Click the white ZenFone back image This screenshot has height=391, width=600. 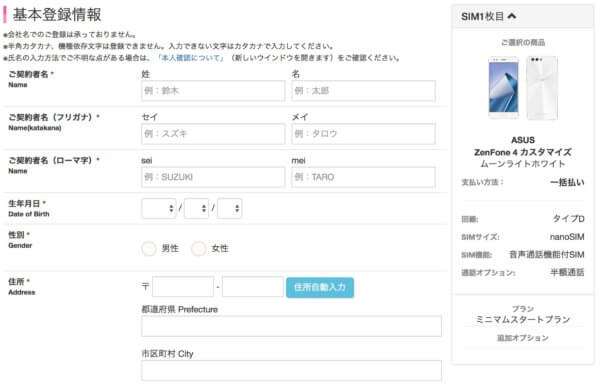(x=542, y=88)
